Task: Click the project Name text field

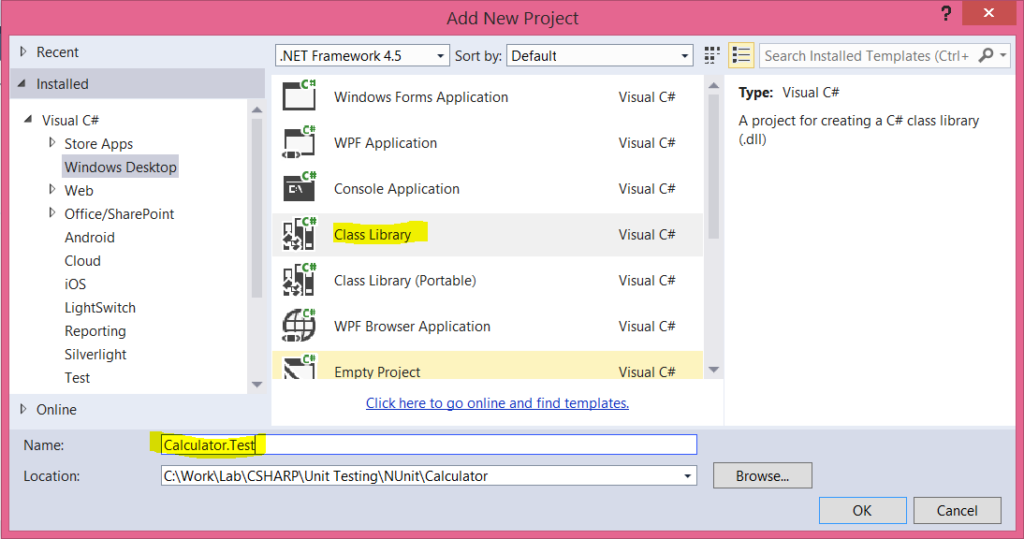Action: pyautogui.click(x=428, y=445)
